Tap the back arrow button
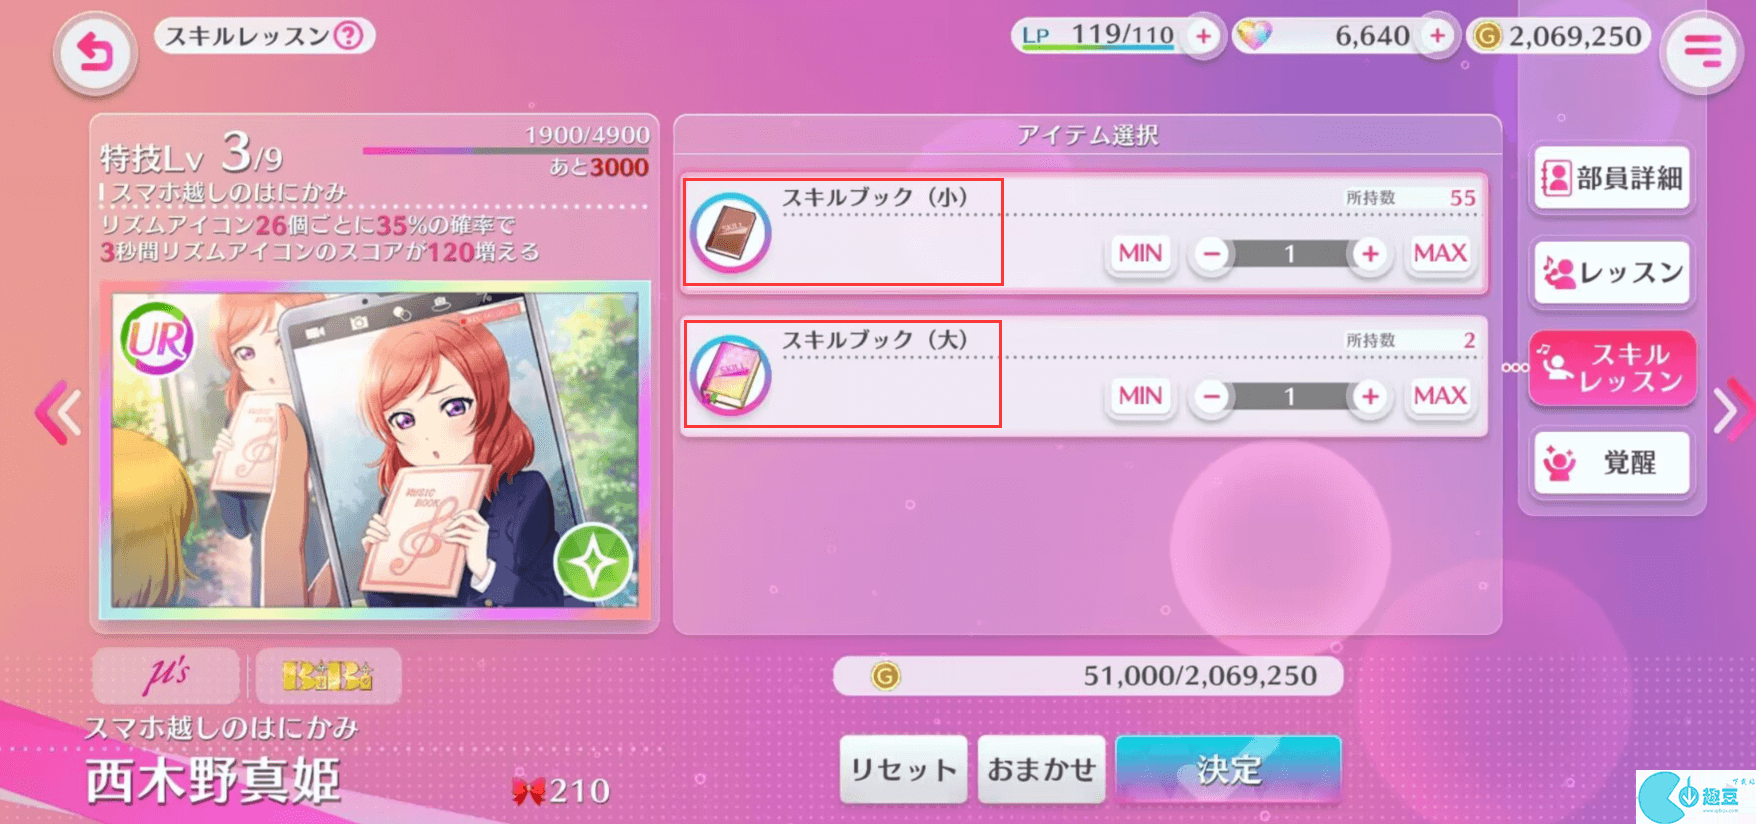This screenshot has height=824, width=1756. point(95,52)
